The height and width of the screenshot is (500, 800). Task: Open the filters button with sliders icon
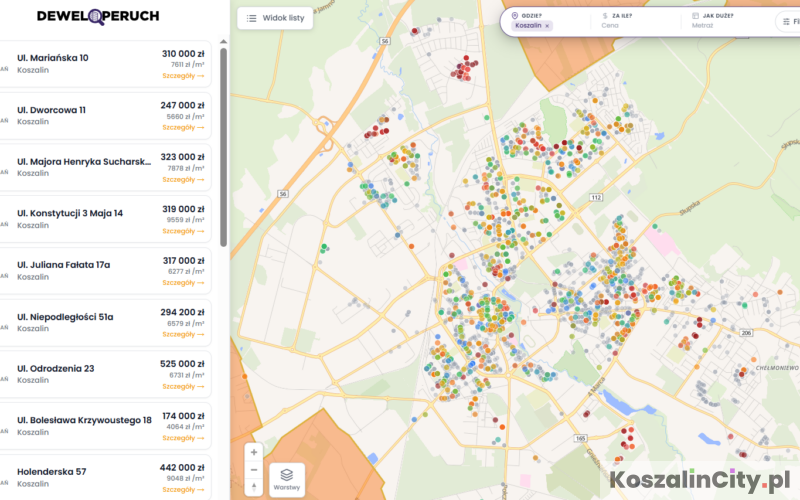787,21
